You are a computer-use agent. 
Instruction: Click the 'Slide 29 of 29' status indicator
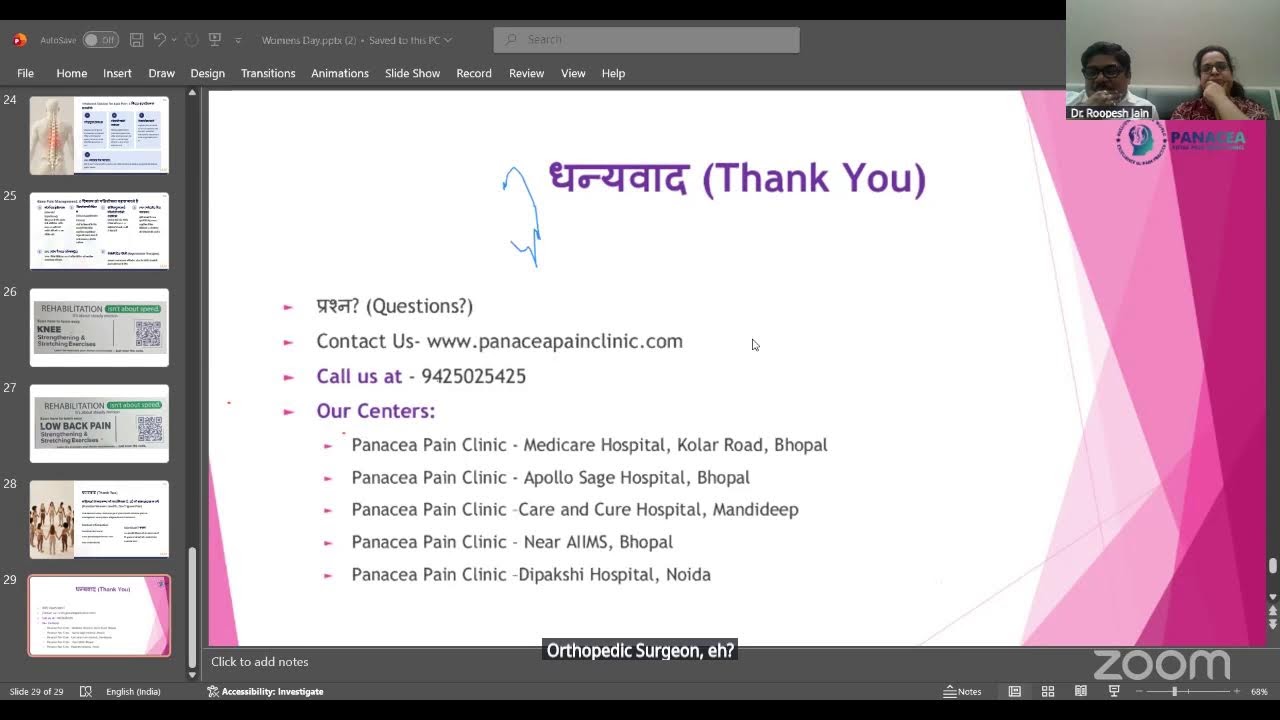36,692
